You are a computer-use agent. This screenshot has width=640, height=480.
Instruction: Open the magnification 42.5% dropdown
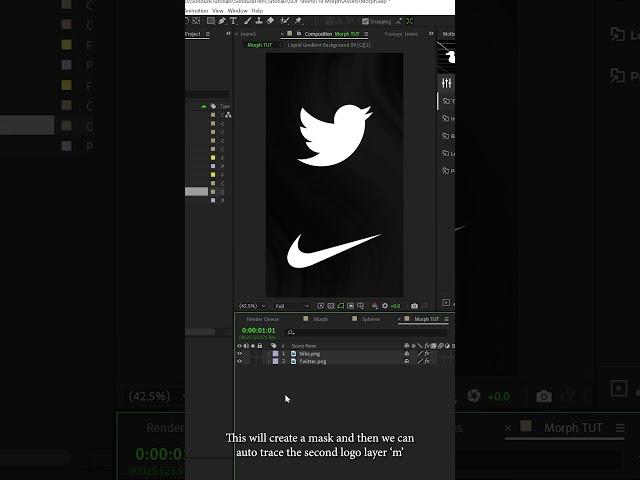pyautogui.click(x=252, y=306)
